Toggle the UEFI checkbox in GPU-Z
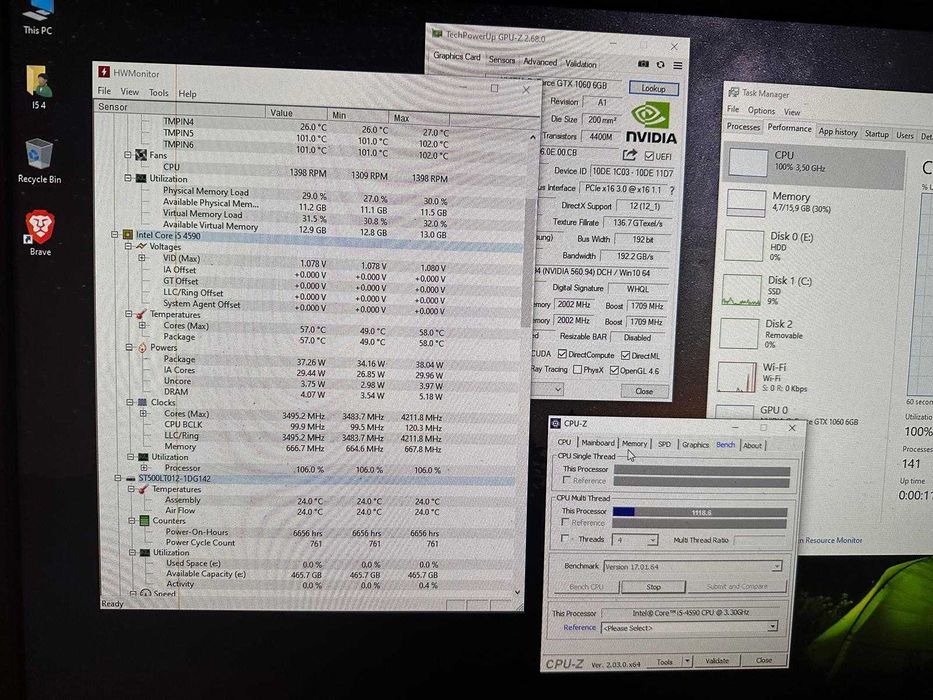This screenshot has width=933, height=700. click(x=649, y=156)
